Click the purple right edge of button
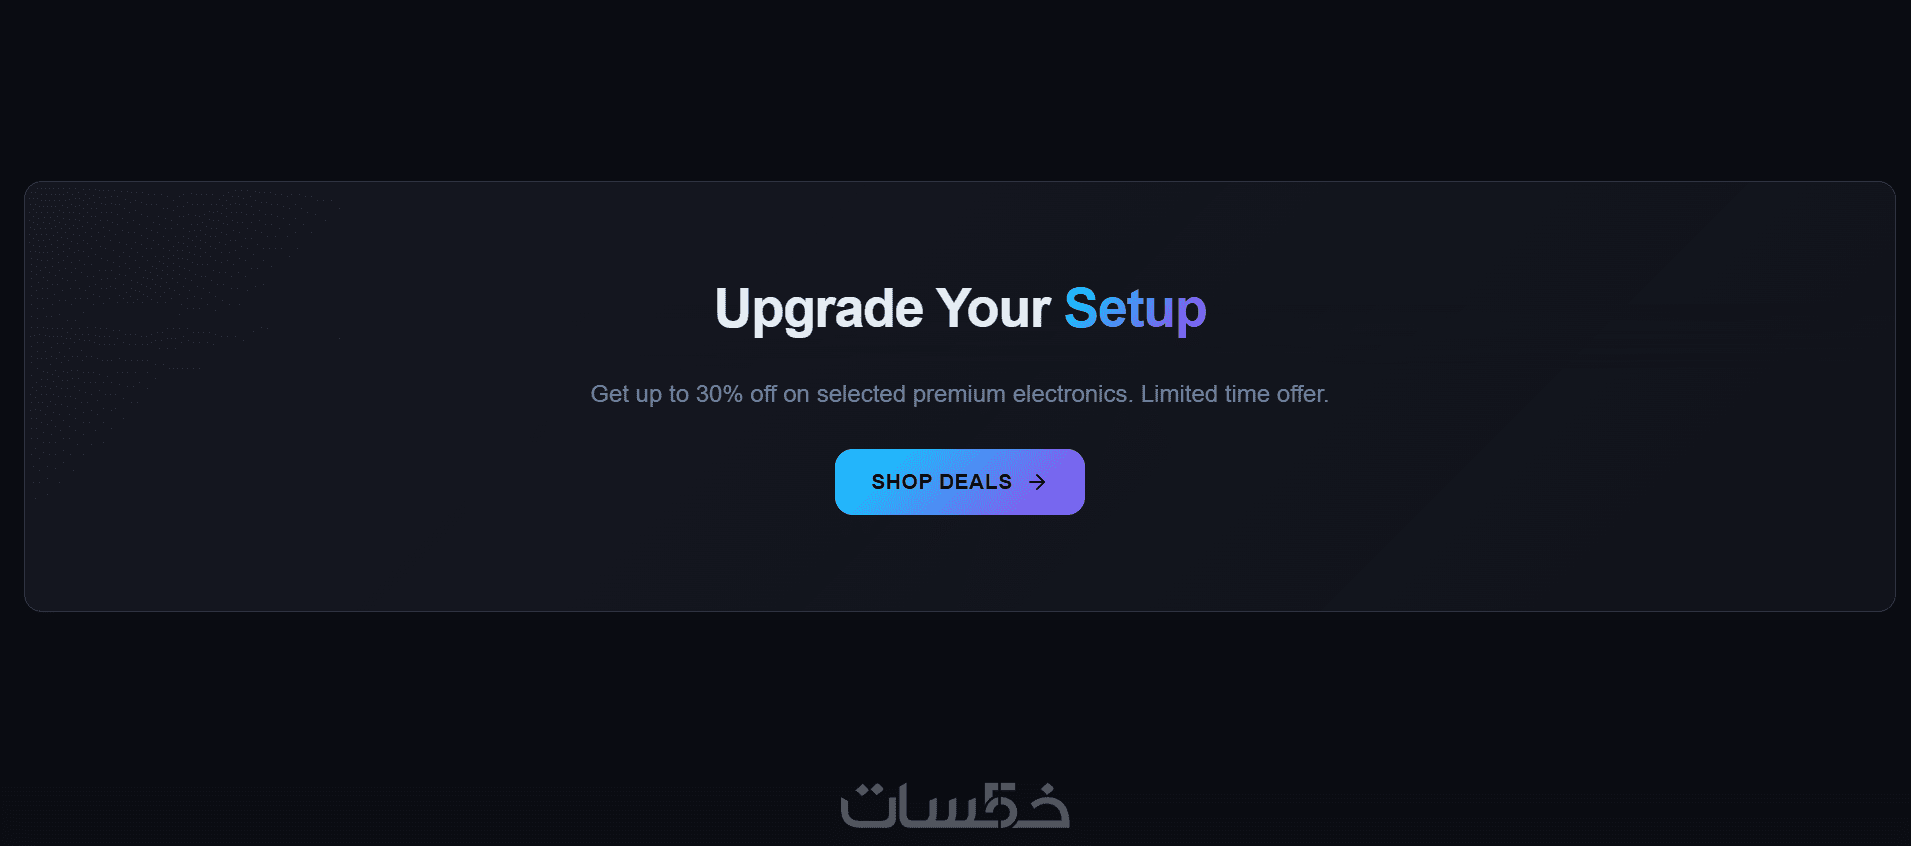 1070,482
